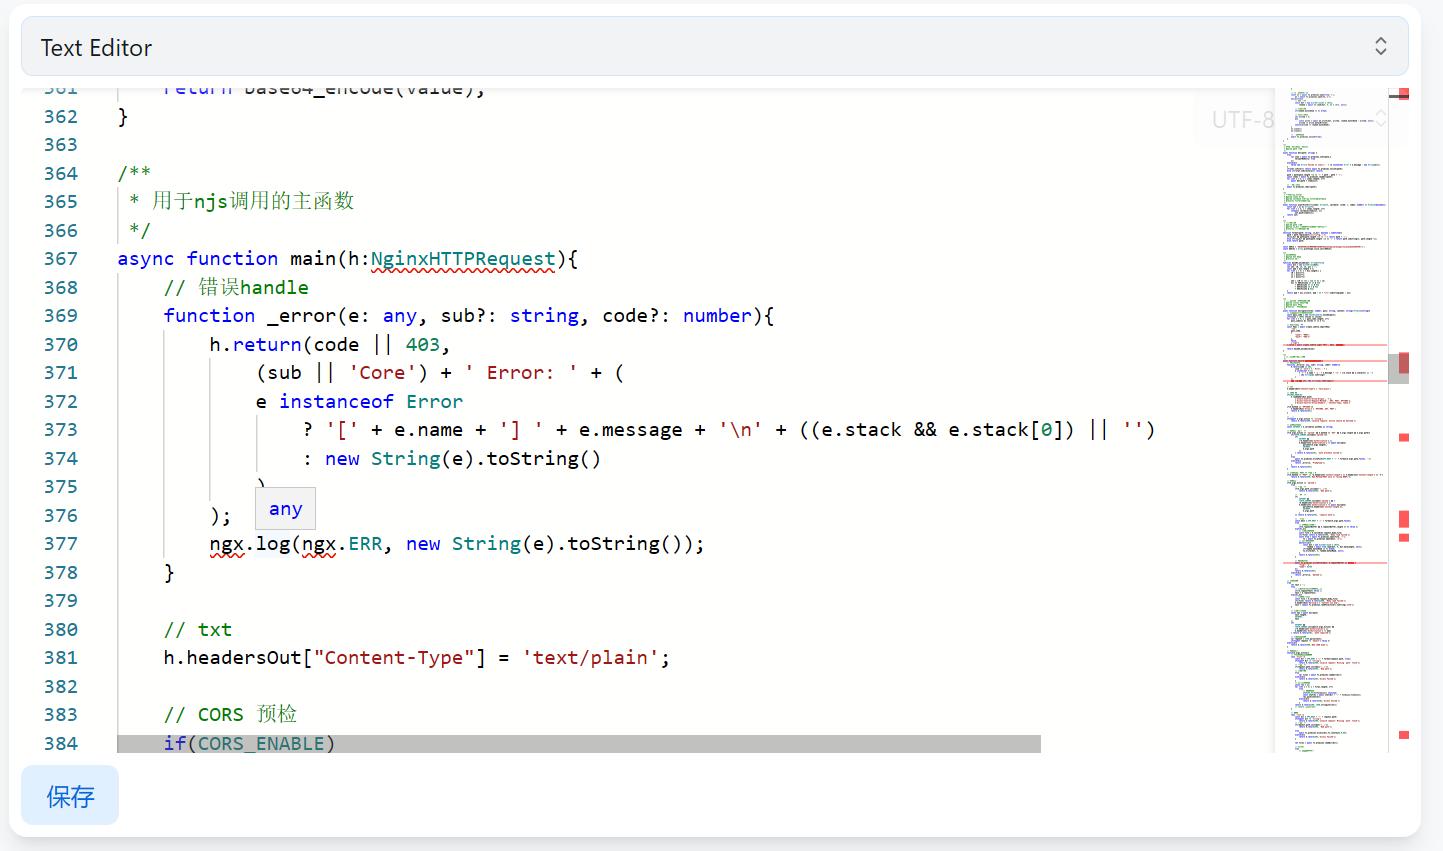Click 'async' keyword on line 367
Image resolution: width=1443 pixels, height=851 pixels.
coord(146,259)
